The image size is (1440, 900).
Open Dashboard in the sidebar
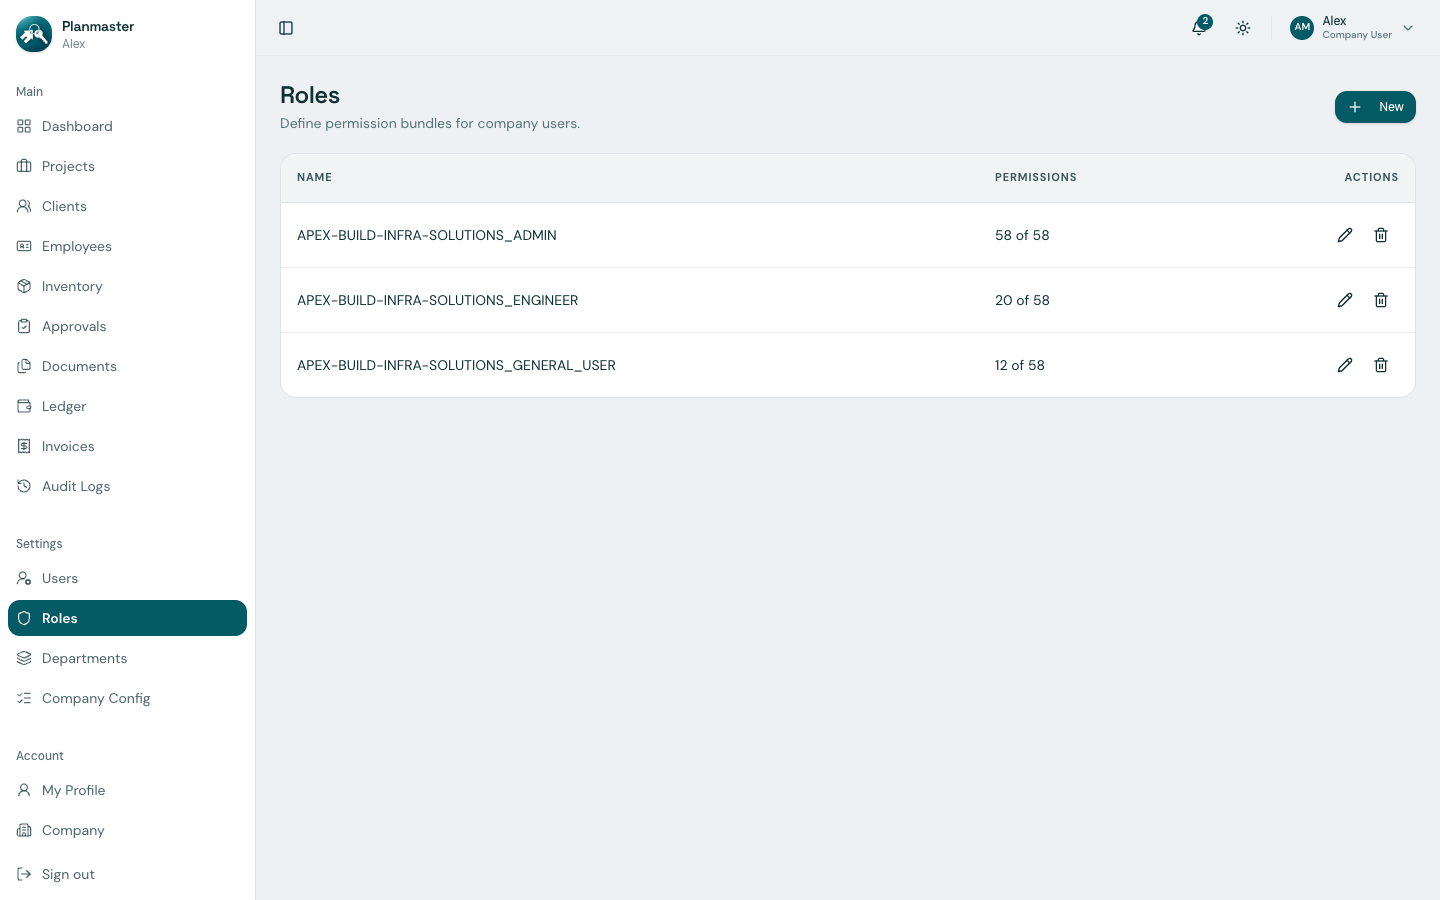coord(127,126)
